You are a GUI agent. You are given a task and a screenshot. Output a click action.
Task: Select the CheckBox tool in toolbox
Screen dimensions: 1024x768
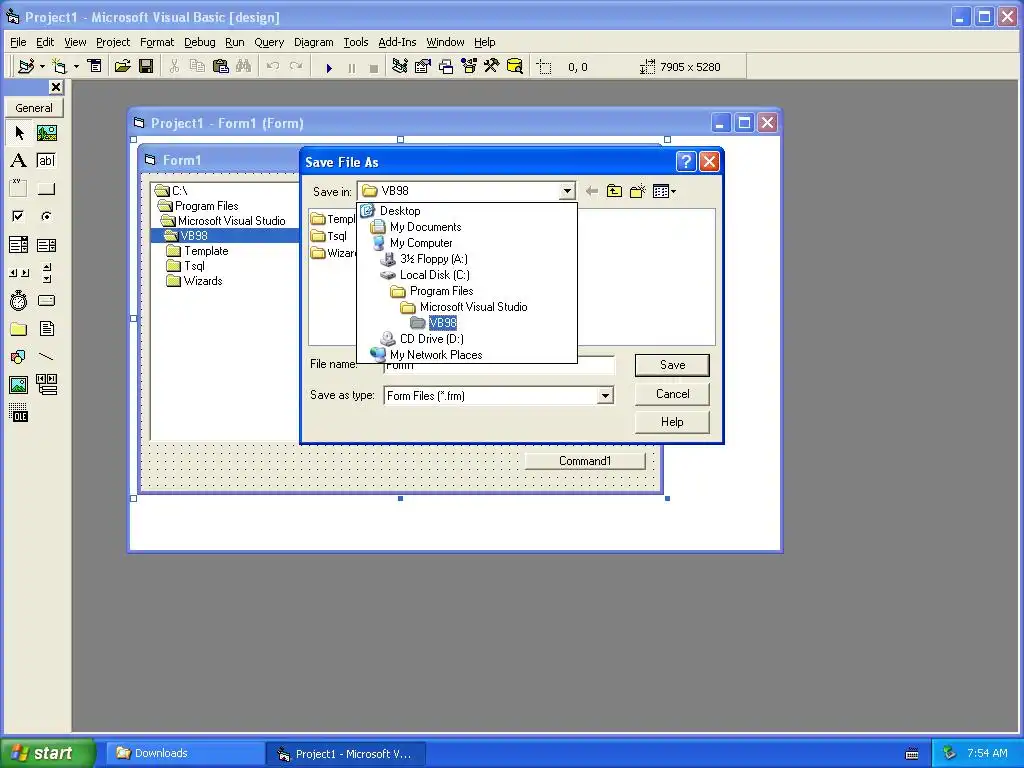coord(19,216)
